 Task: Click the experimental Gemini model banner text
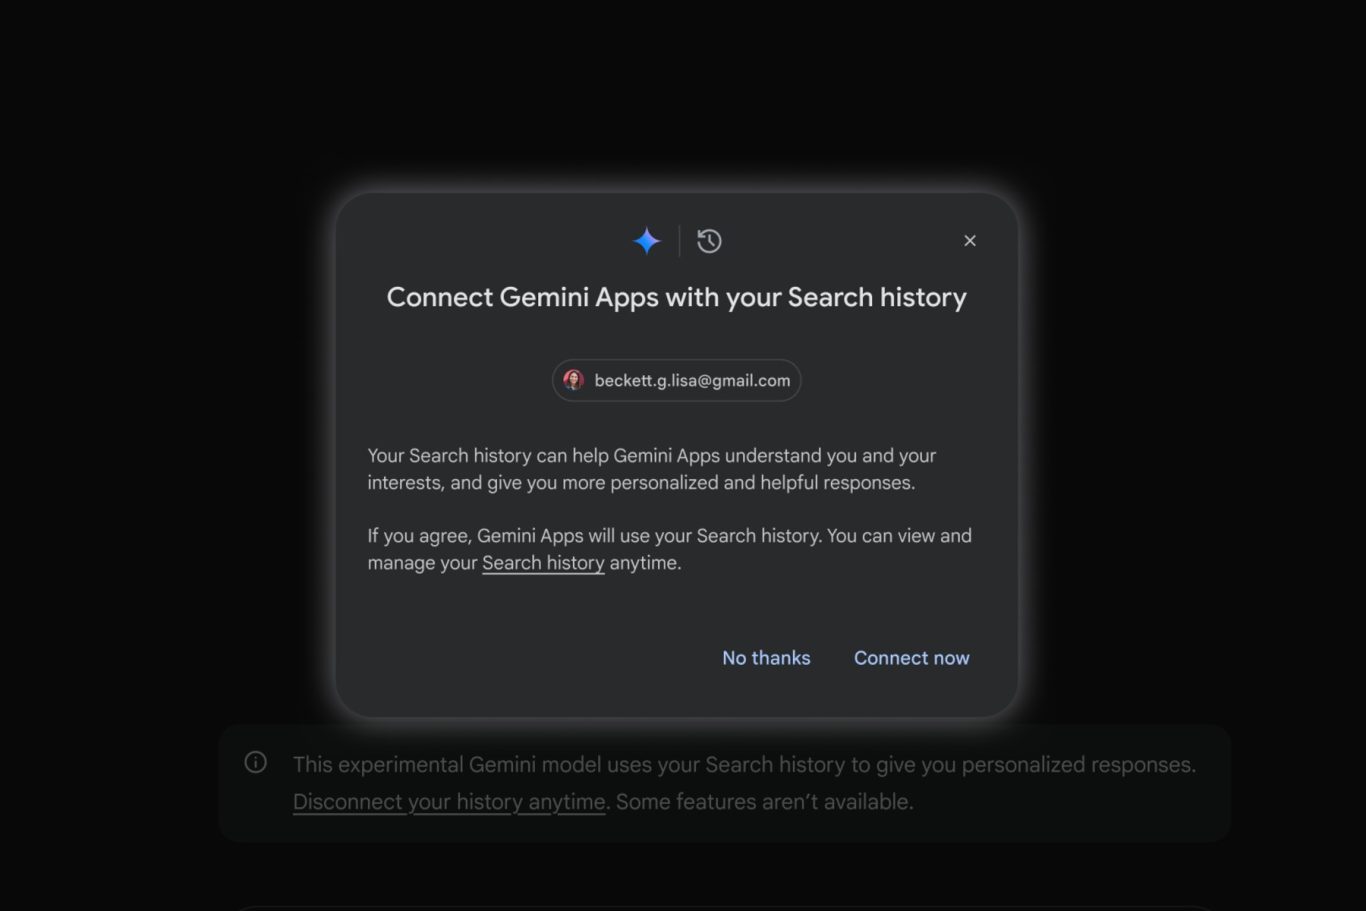[744, 765]
